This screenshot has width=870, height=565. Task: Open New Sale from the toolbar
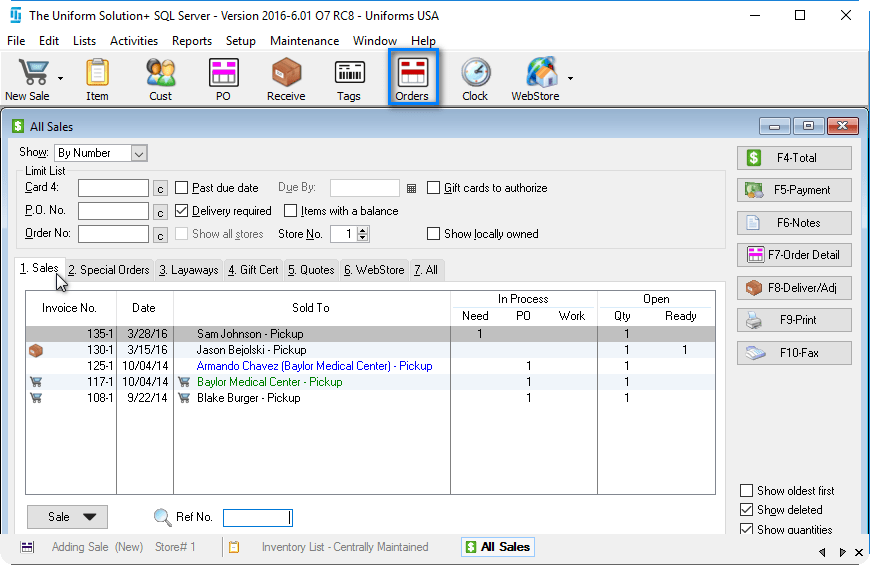(29, 79)
